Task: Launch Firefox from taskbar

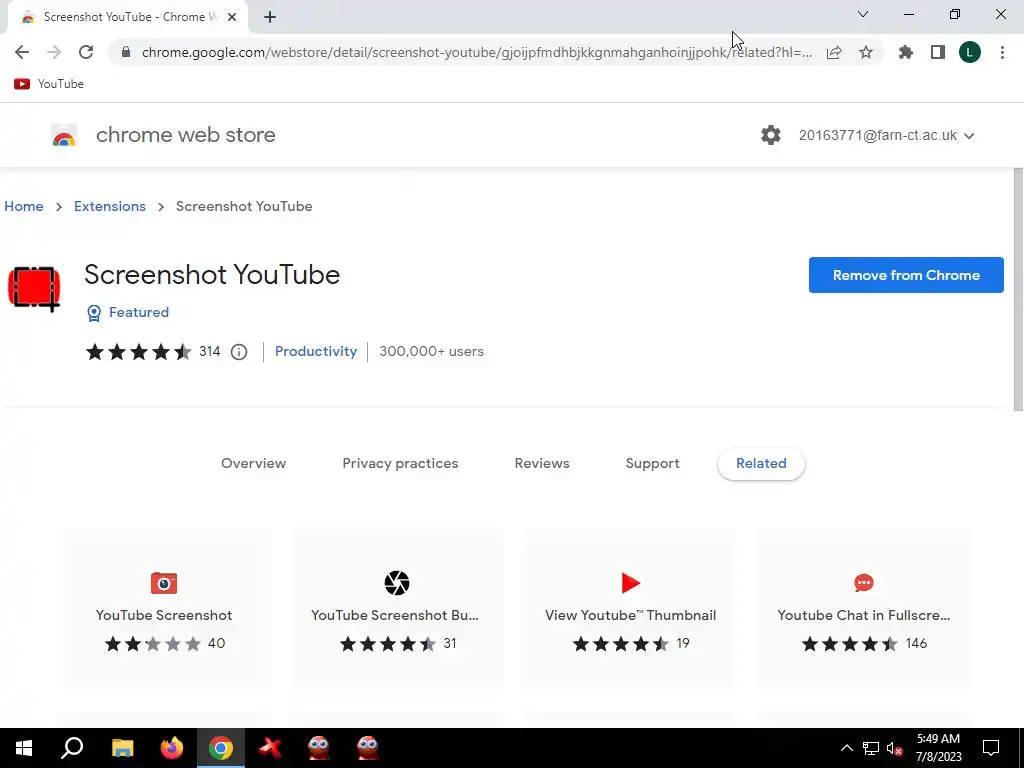Action: [x=172, y=748]
